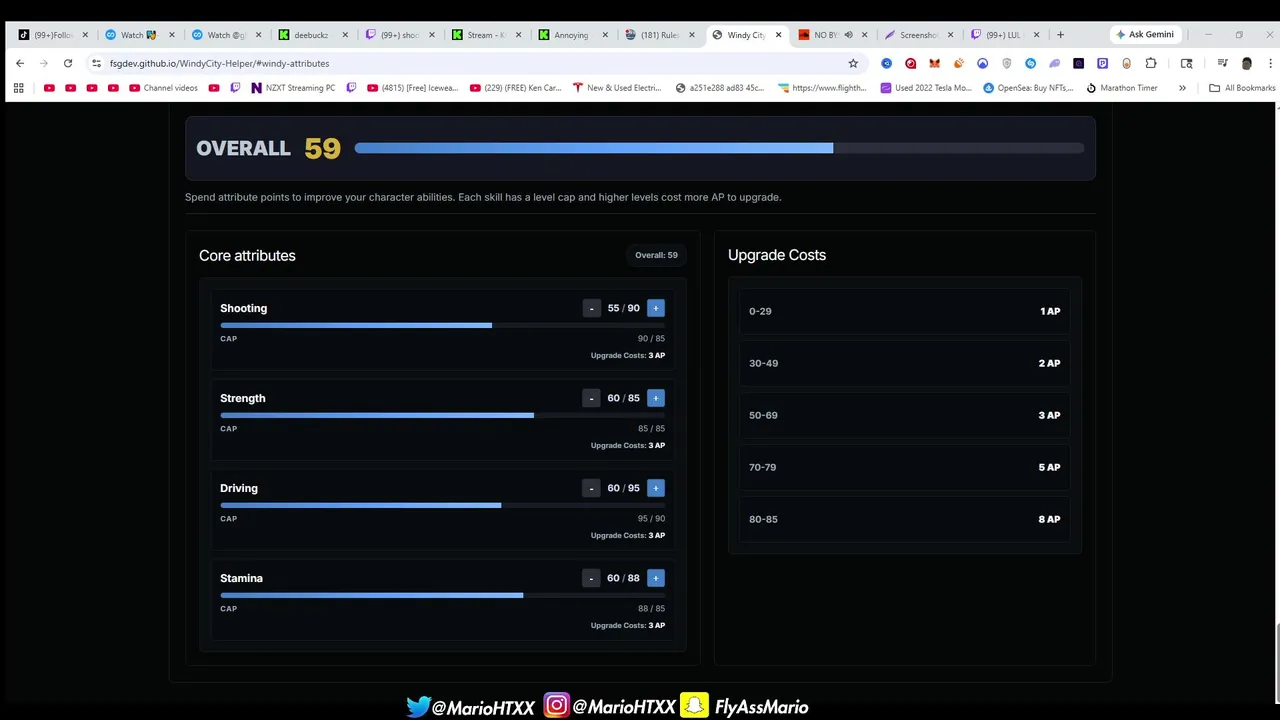Click the Driving attribute progress bar
Image resolution: width=1280 pixels, height=720 pixels.
pyautogui.click(x=442, y=505)
